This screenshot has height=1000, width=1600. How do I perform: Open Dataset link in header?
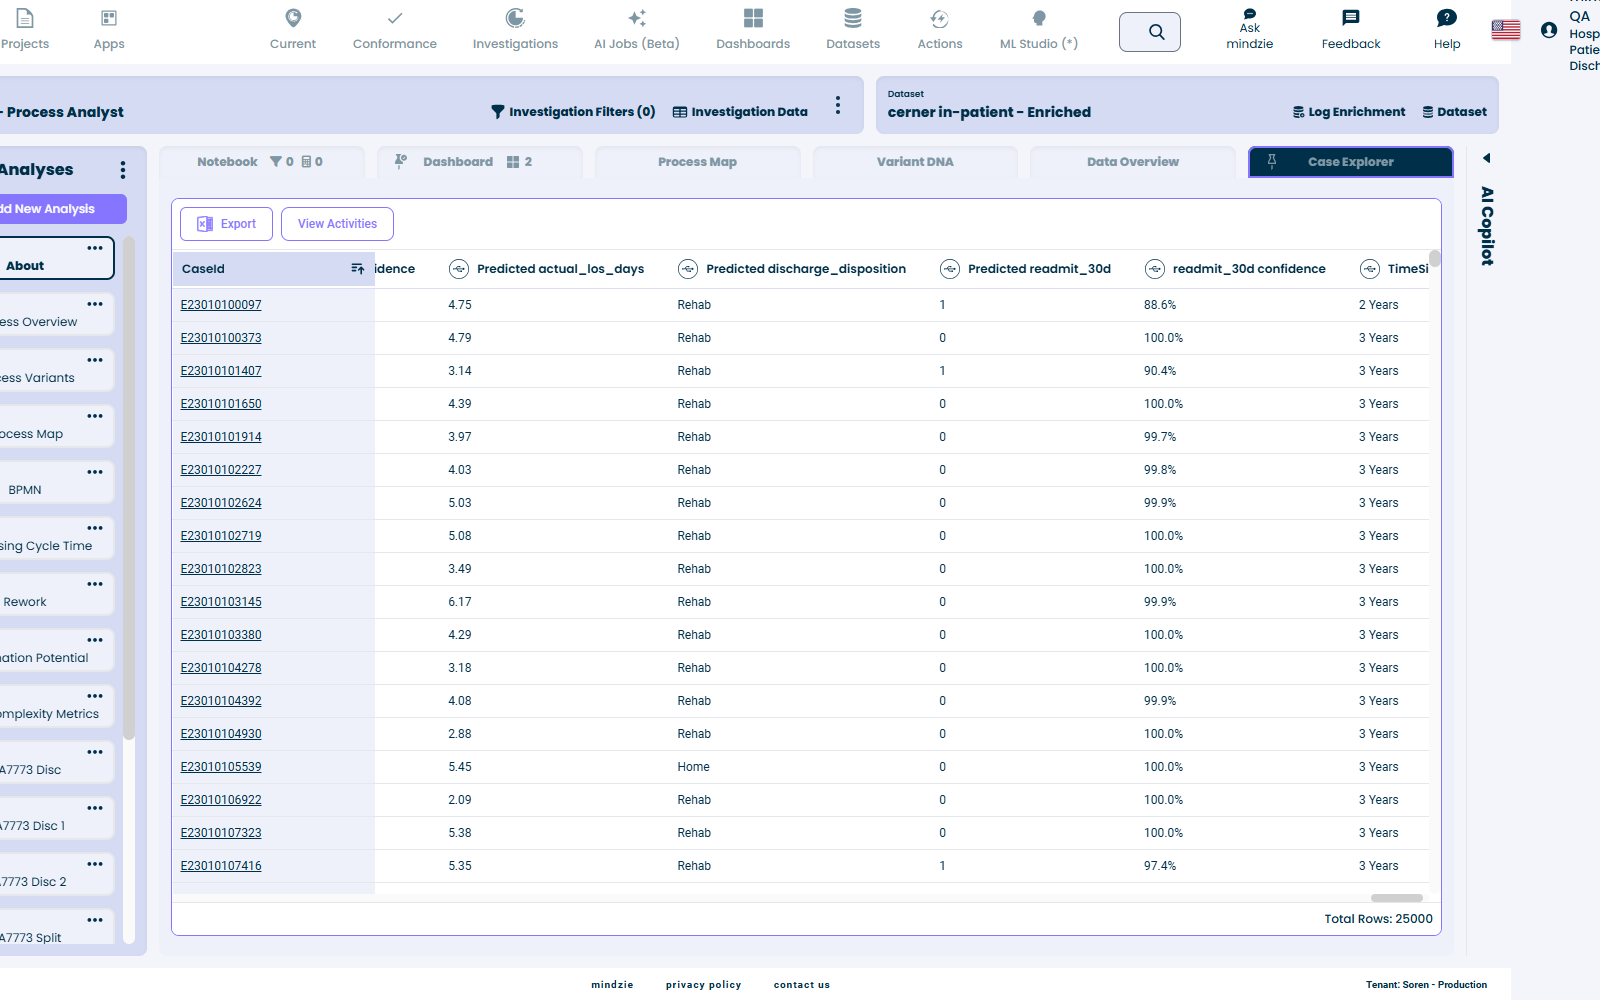coord(1454,112)
